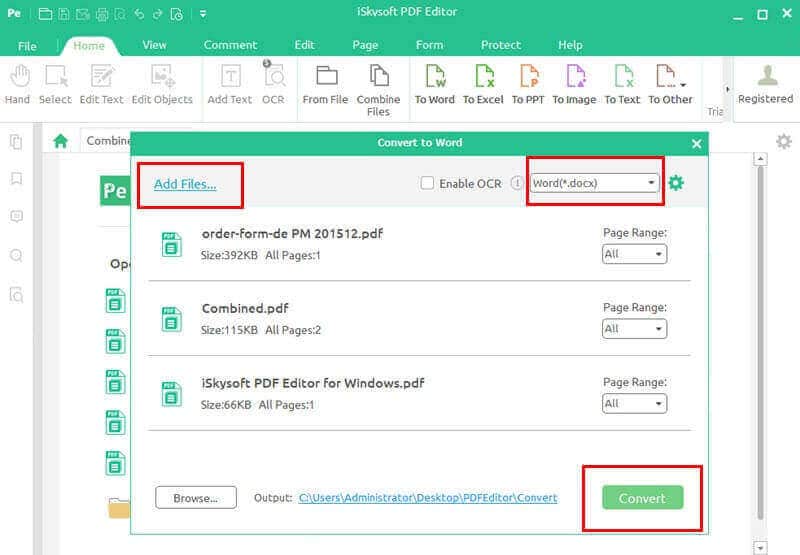Expand the ribbon right scroll arrow
800x555 pixels.
click(728, 89)
